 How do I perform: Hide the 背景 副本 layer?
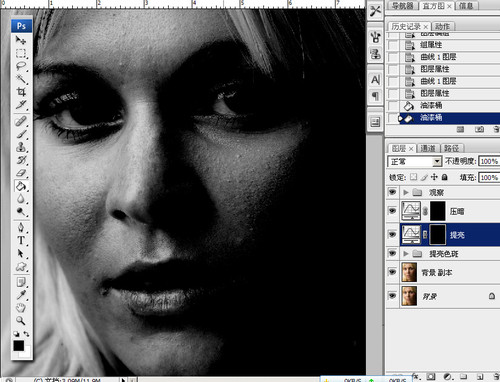pos(392,272)
